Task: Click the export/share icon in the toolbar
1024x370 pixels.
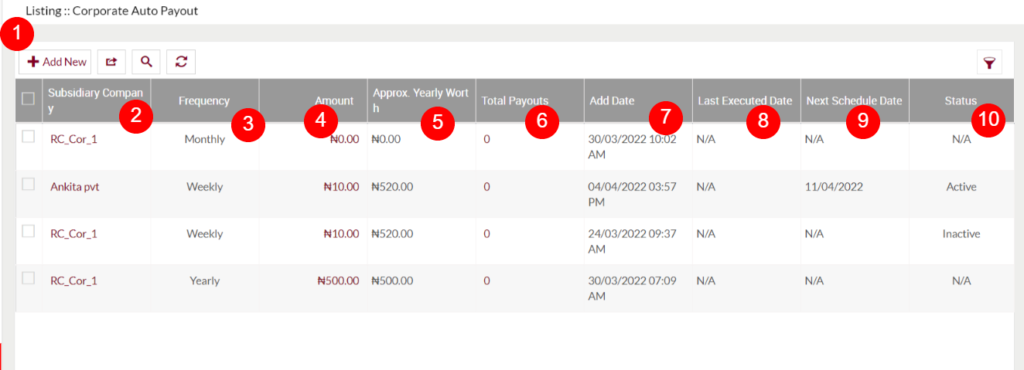Action: (112, 62)
